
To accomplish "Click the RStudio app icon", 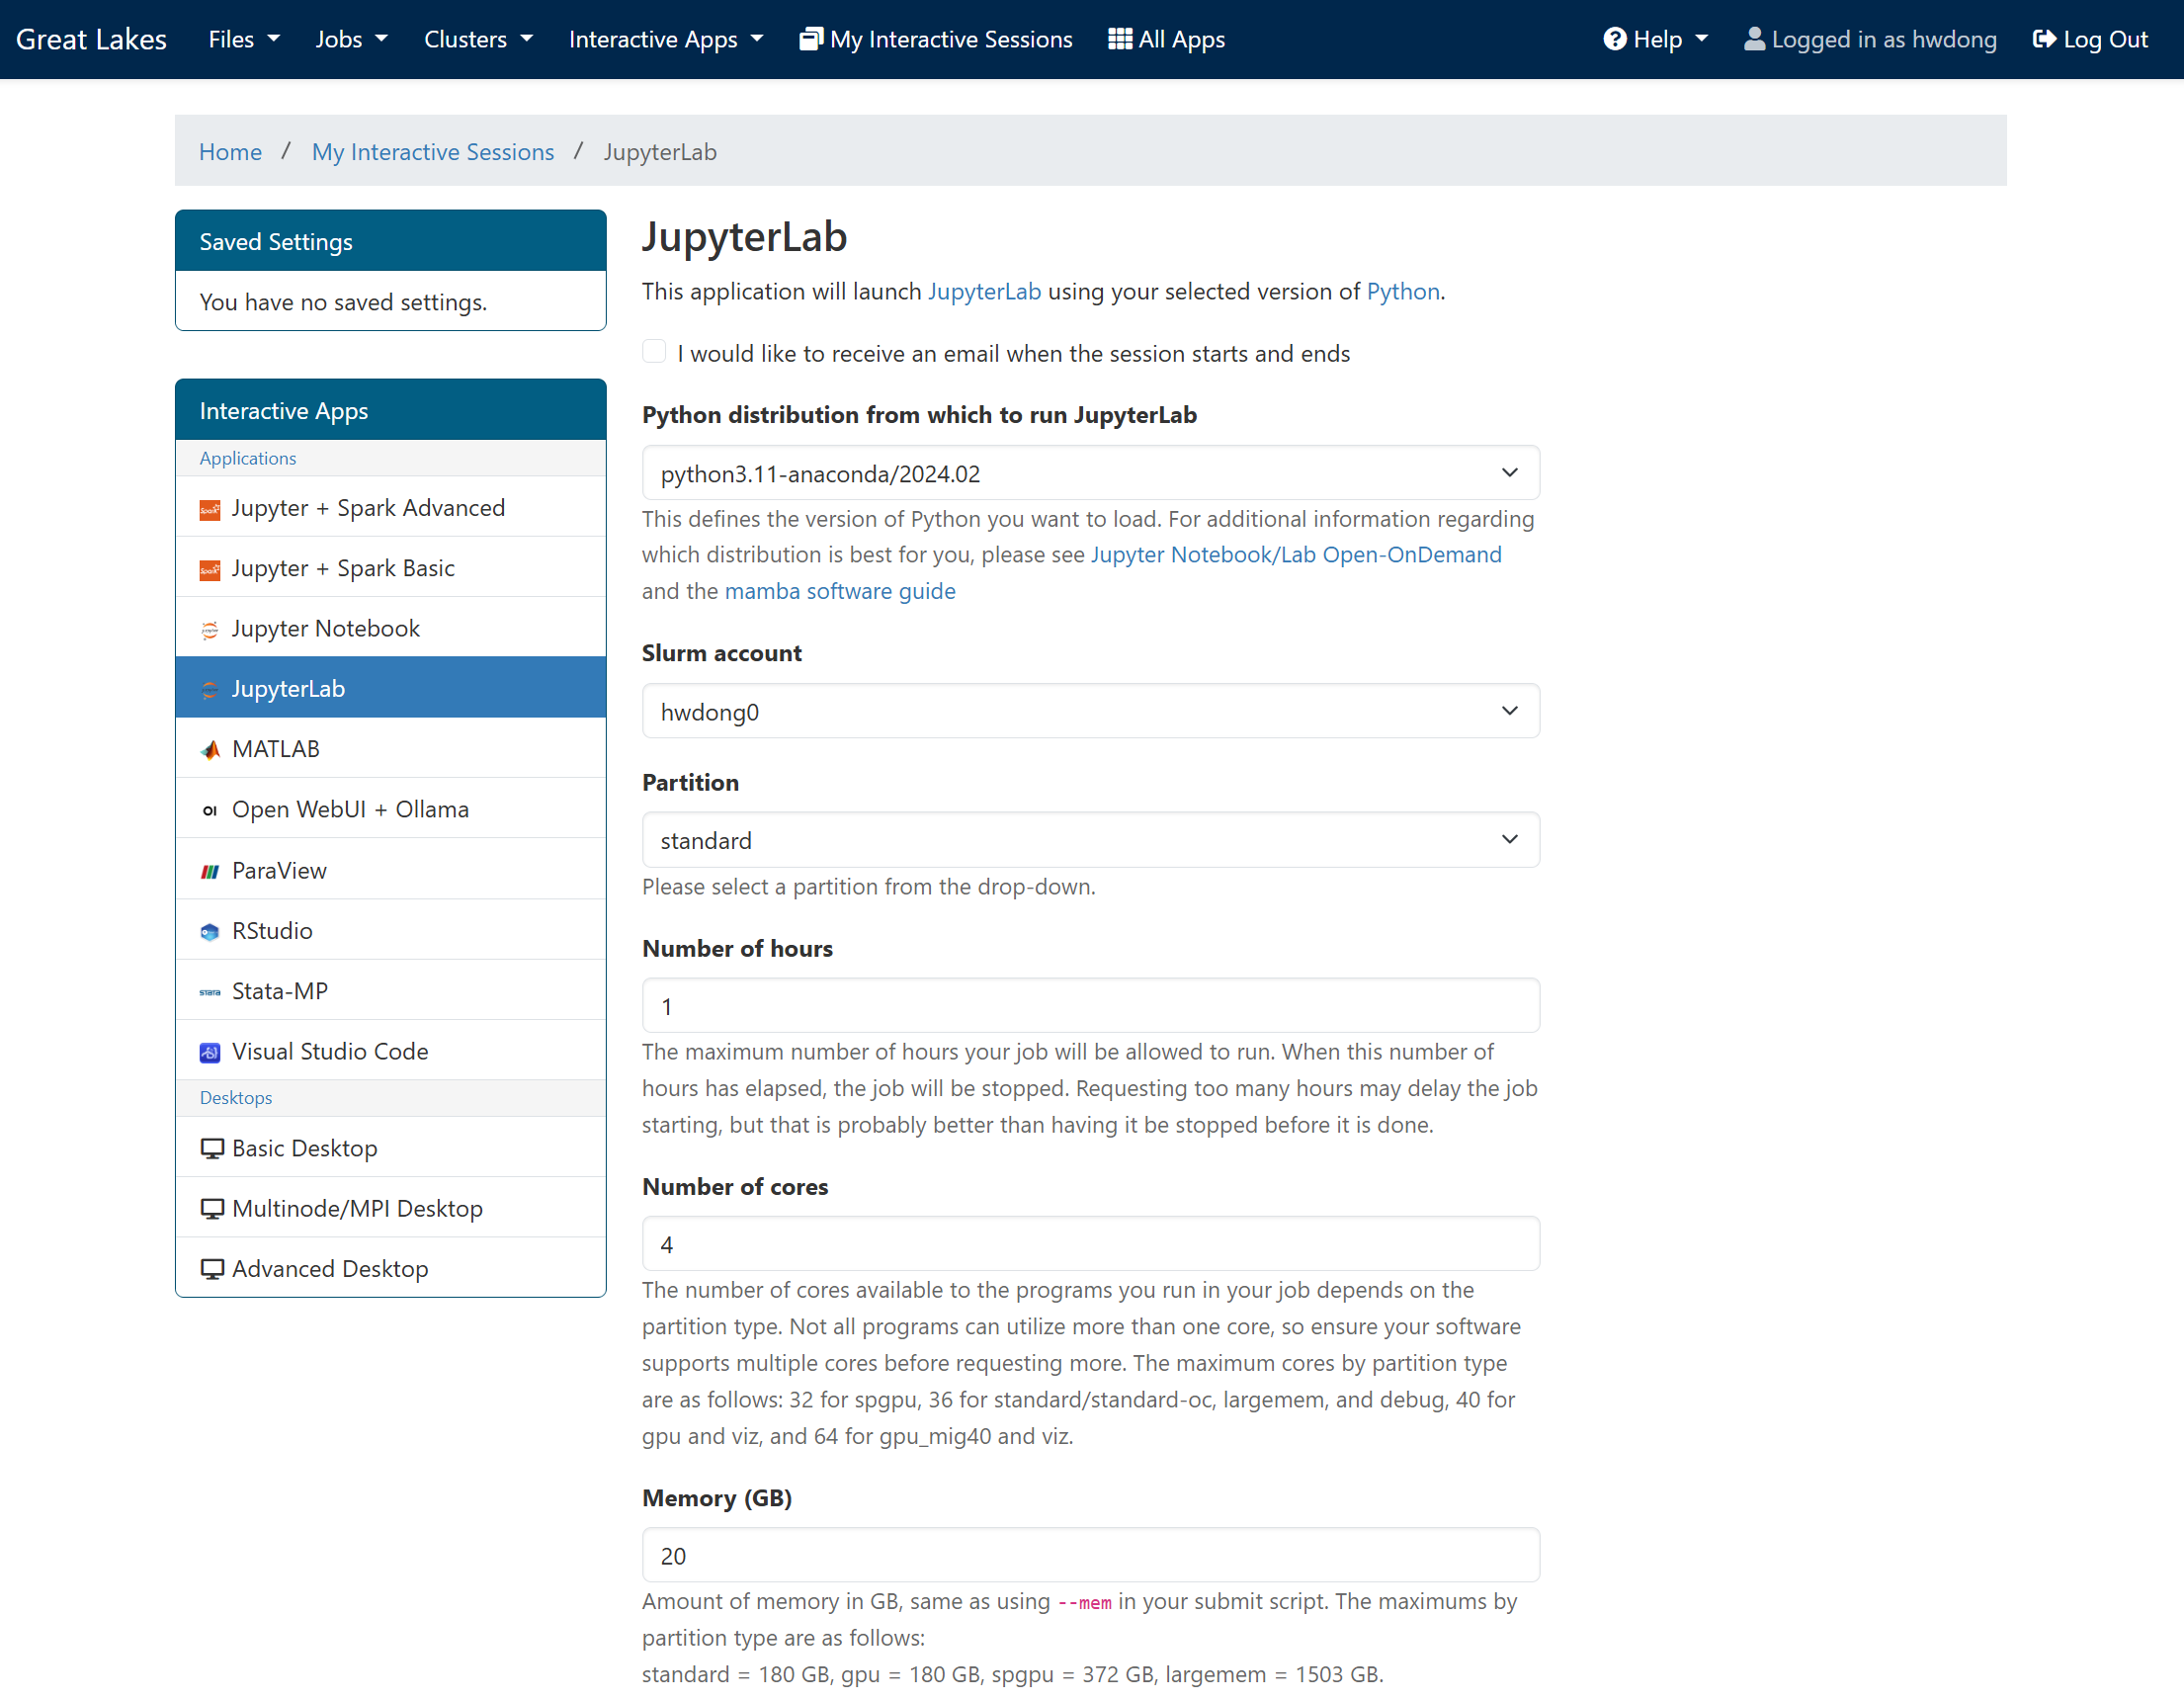I will click(210, 931).
